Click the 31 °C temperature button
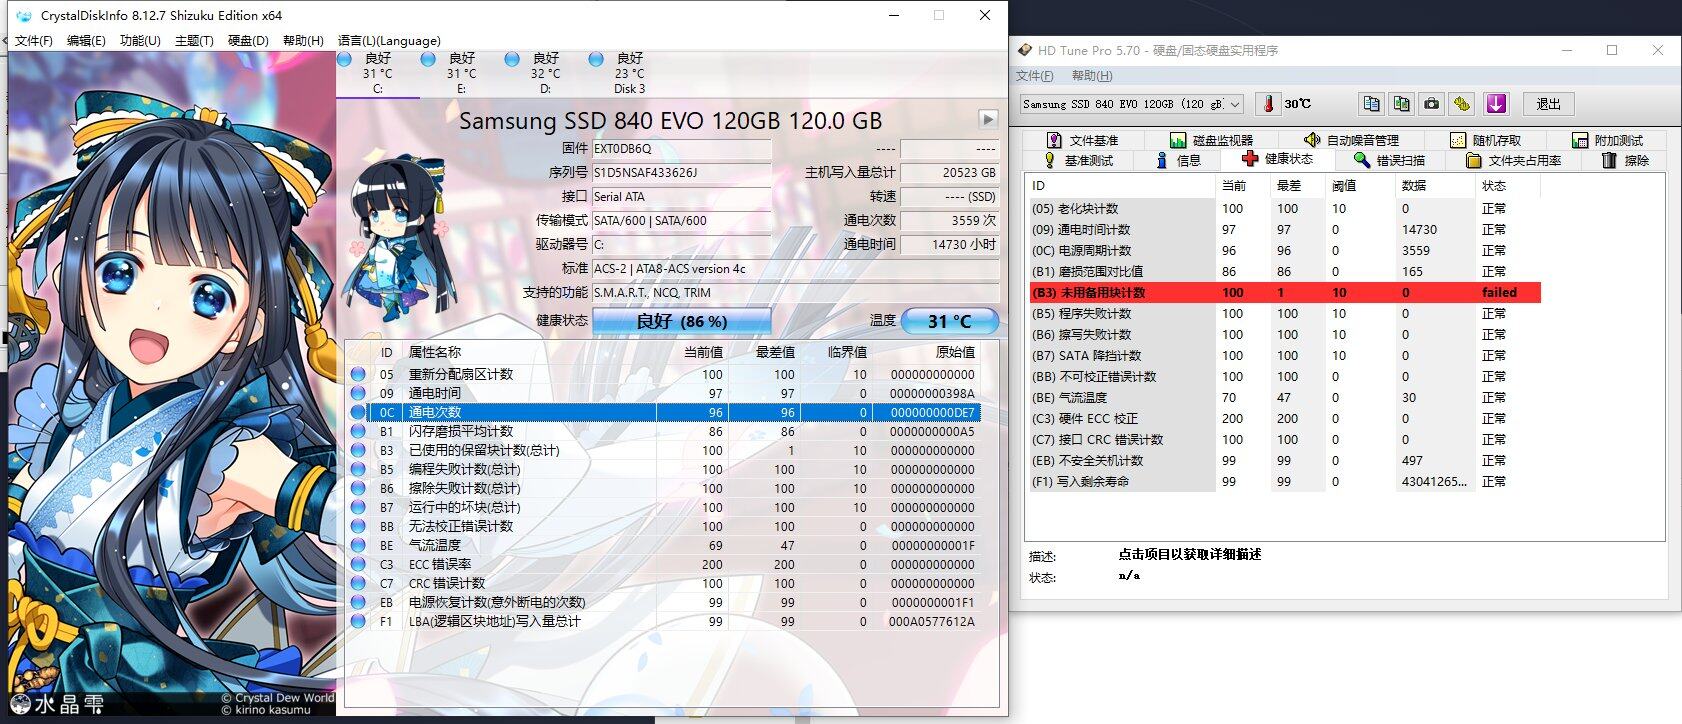Screen dimensions: 1682x724 click(949, 321)
